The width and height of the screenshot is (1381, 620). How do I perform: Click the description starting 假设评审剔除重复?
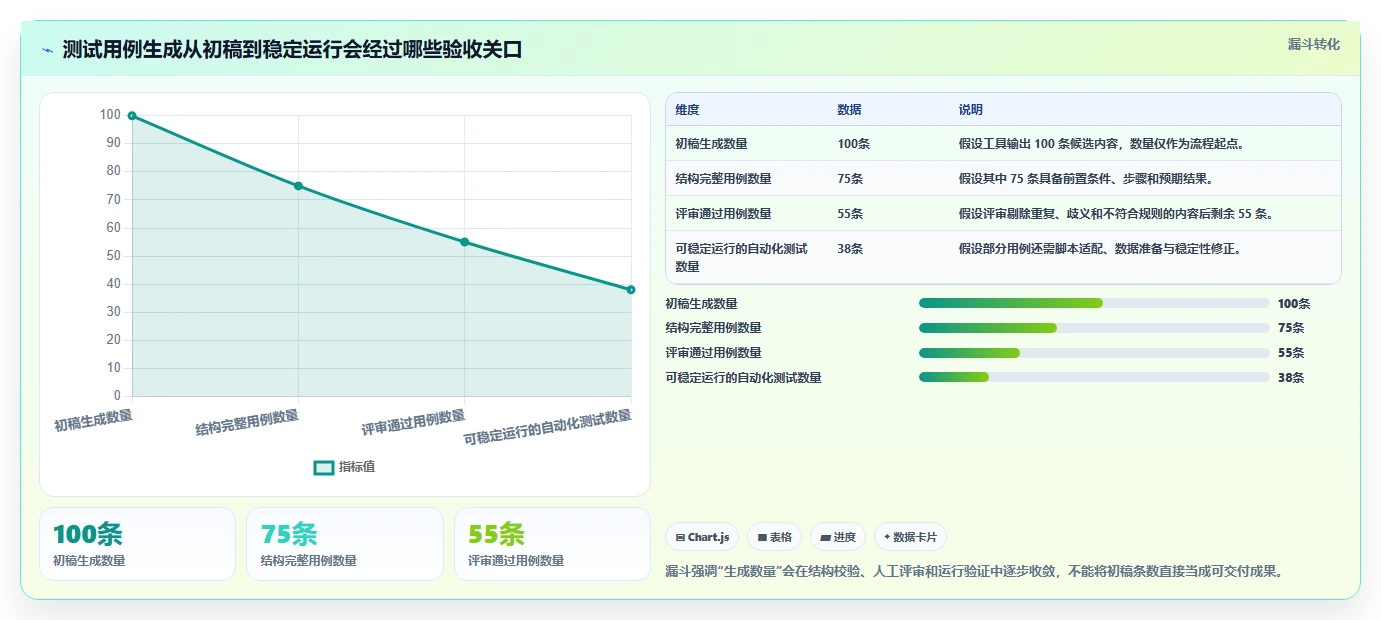(x=1115, y=214)
